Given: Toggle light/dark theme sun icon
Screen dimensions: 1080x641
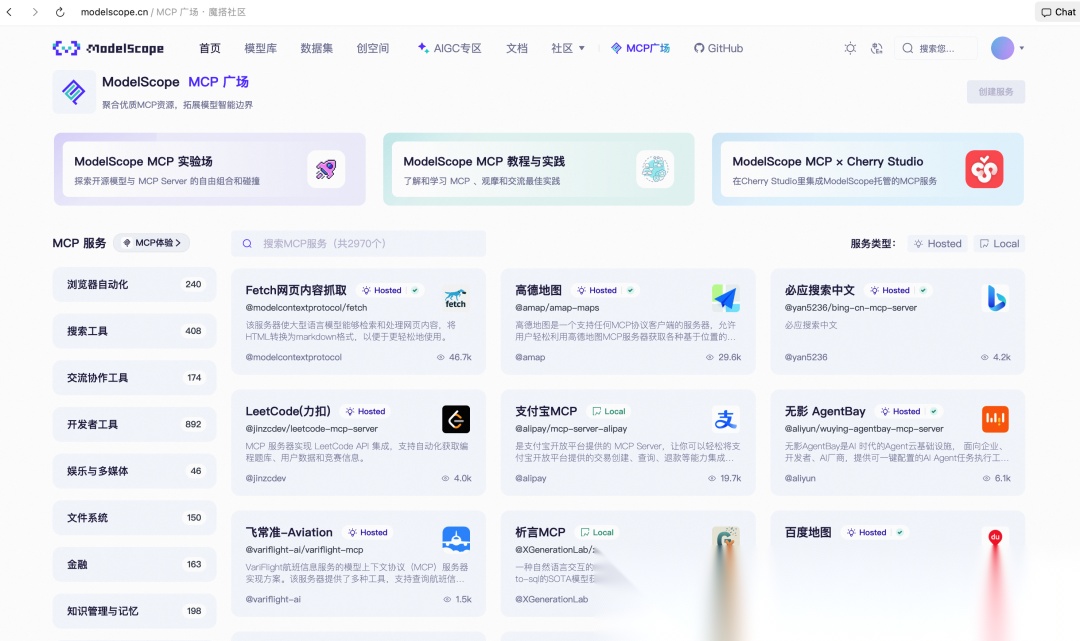Looking at the screenshot, I should (x=851, y=48).
